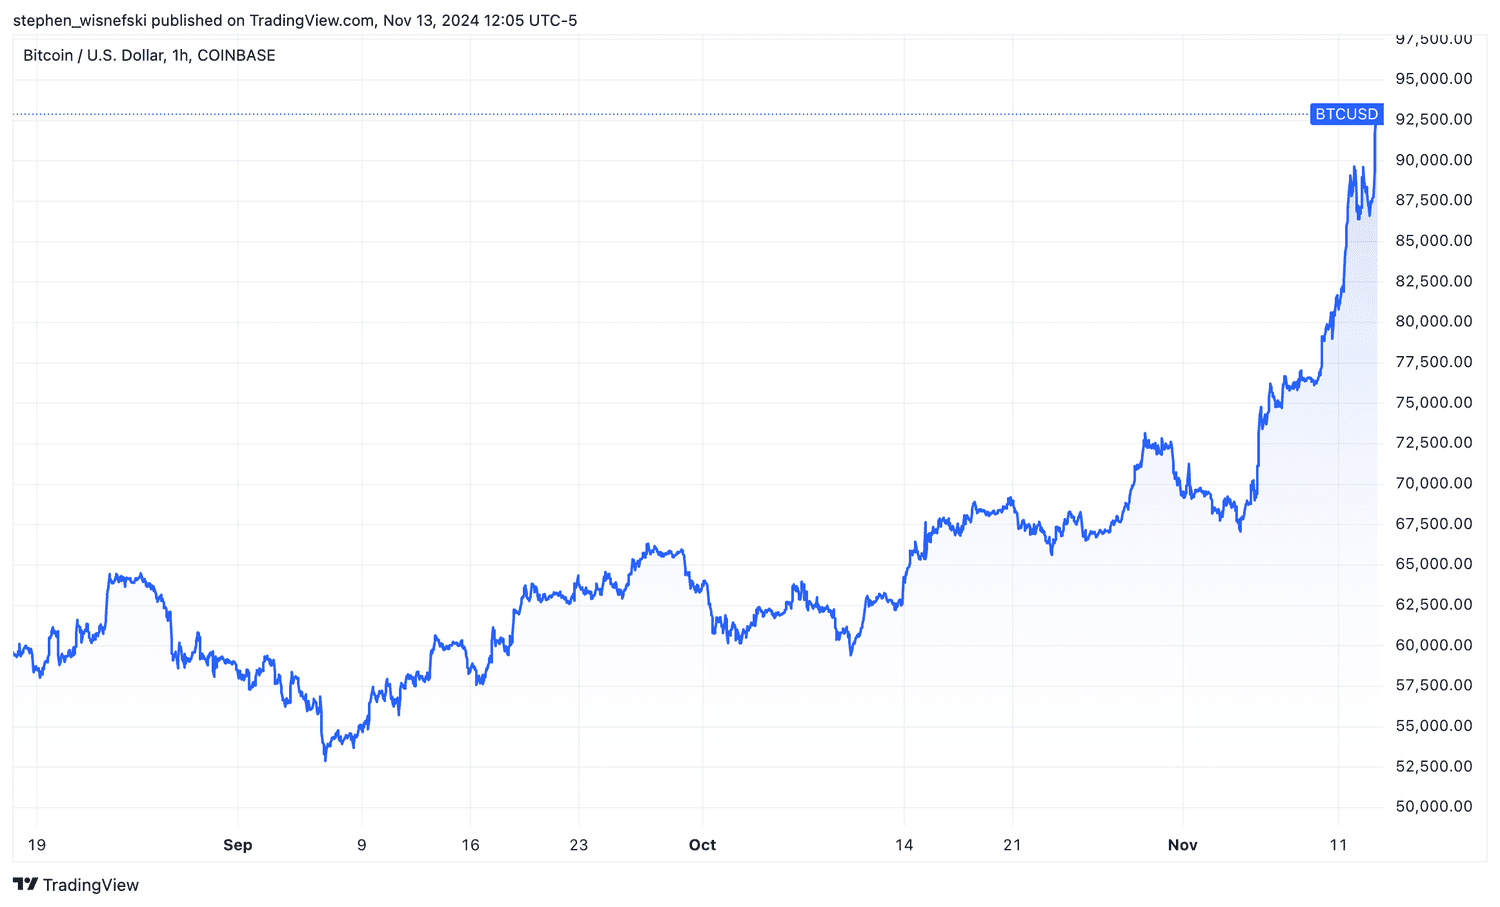This screenshot has width=1500, height=907.
Task: Click the 62,500.00 price axis label
Action: click(1434, 604)
